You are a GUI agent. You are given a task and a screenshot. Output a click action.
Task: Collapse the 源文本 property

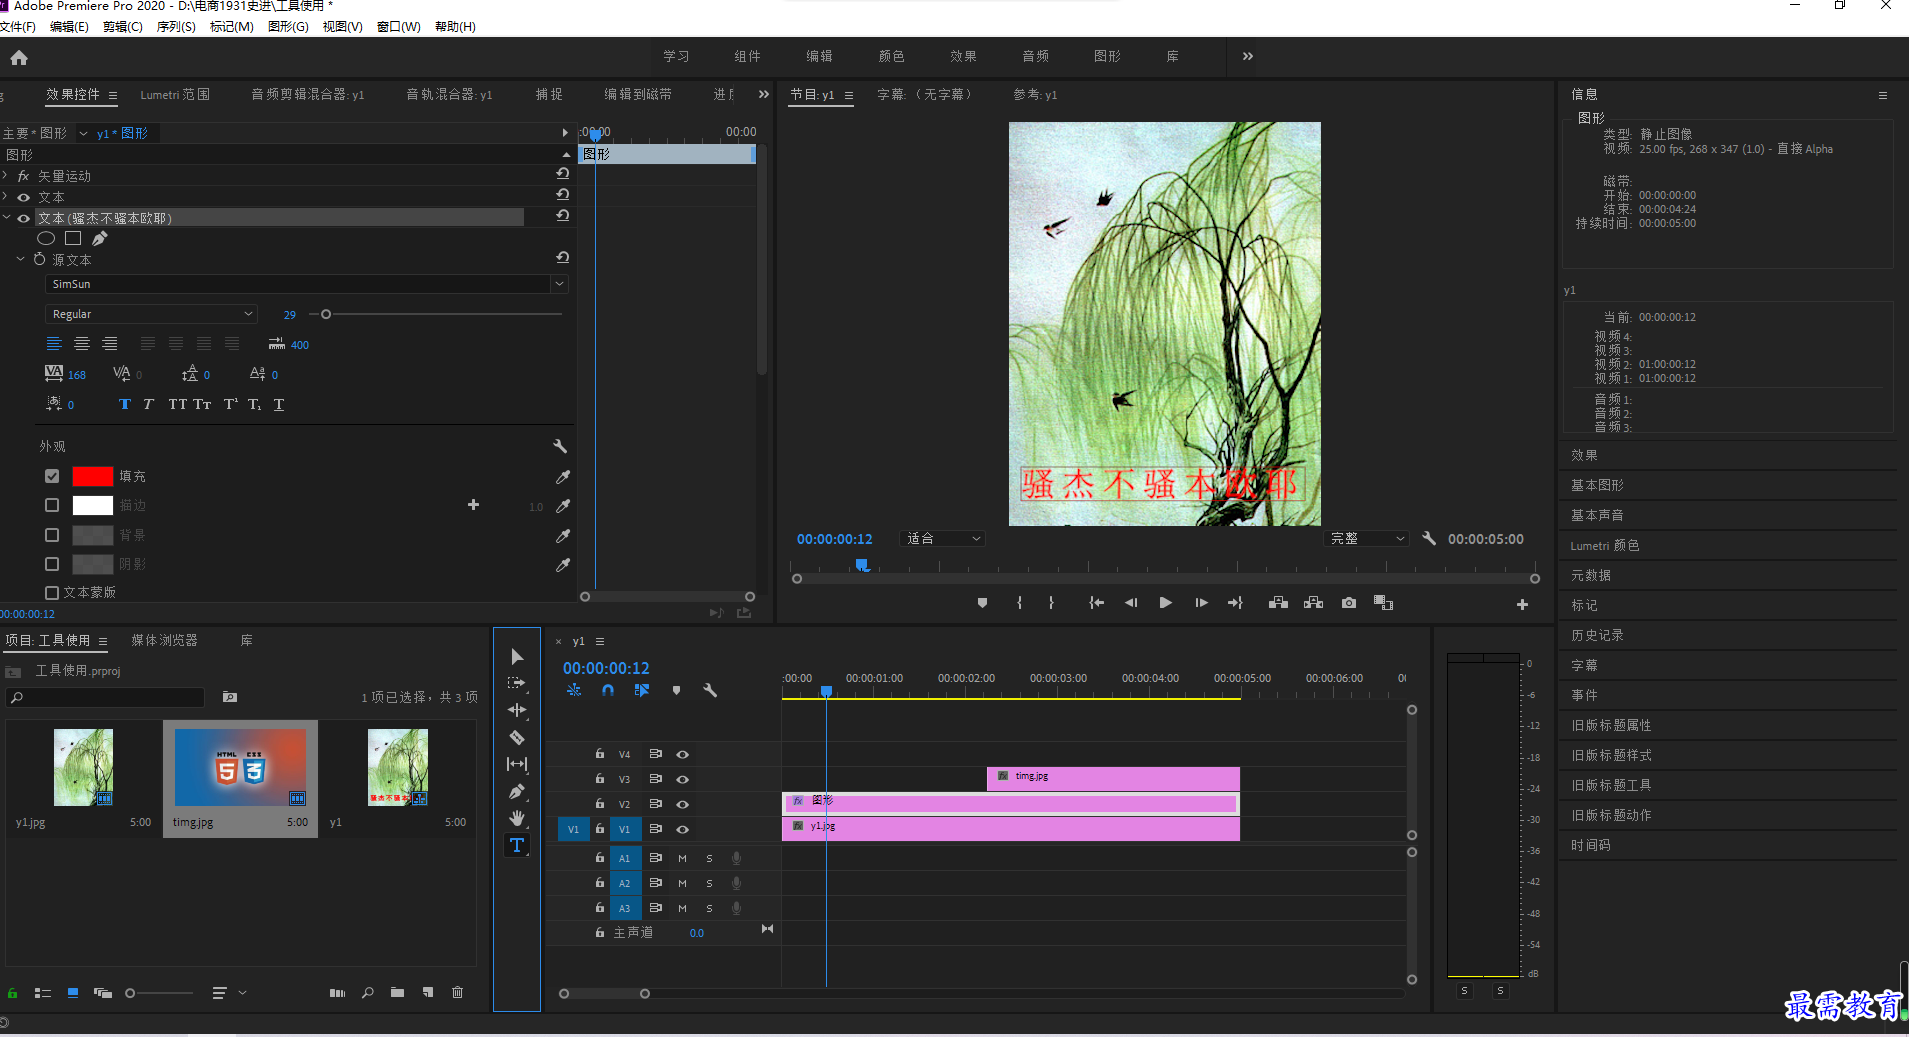pos(20,259)
